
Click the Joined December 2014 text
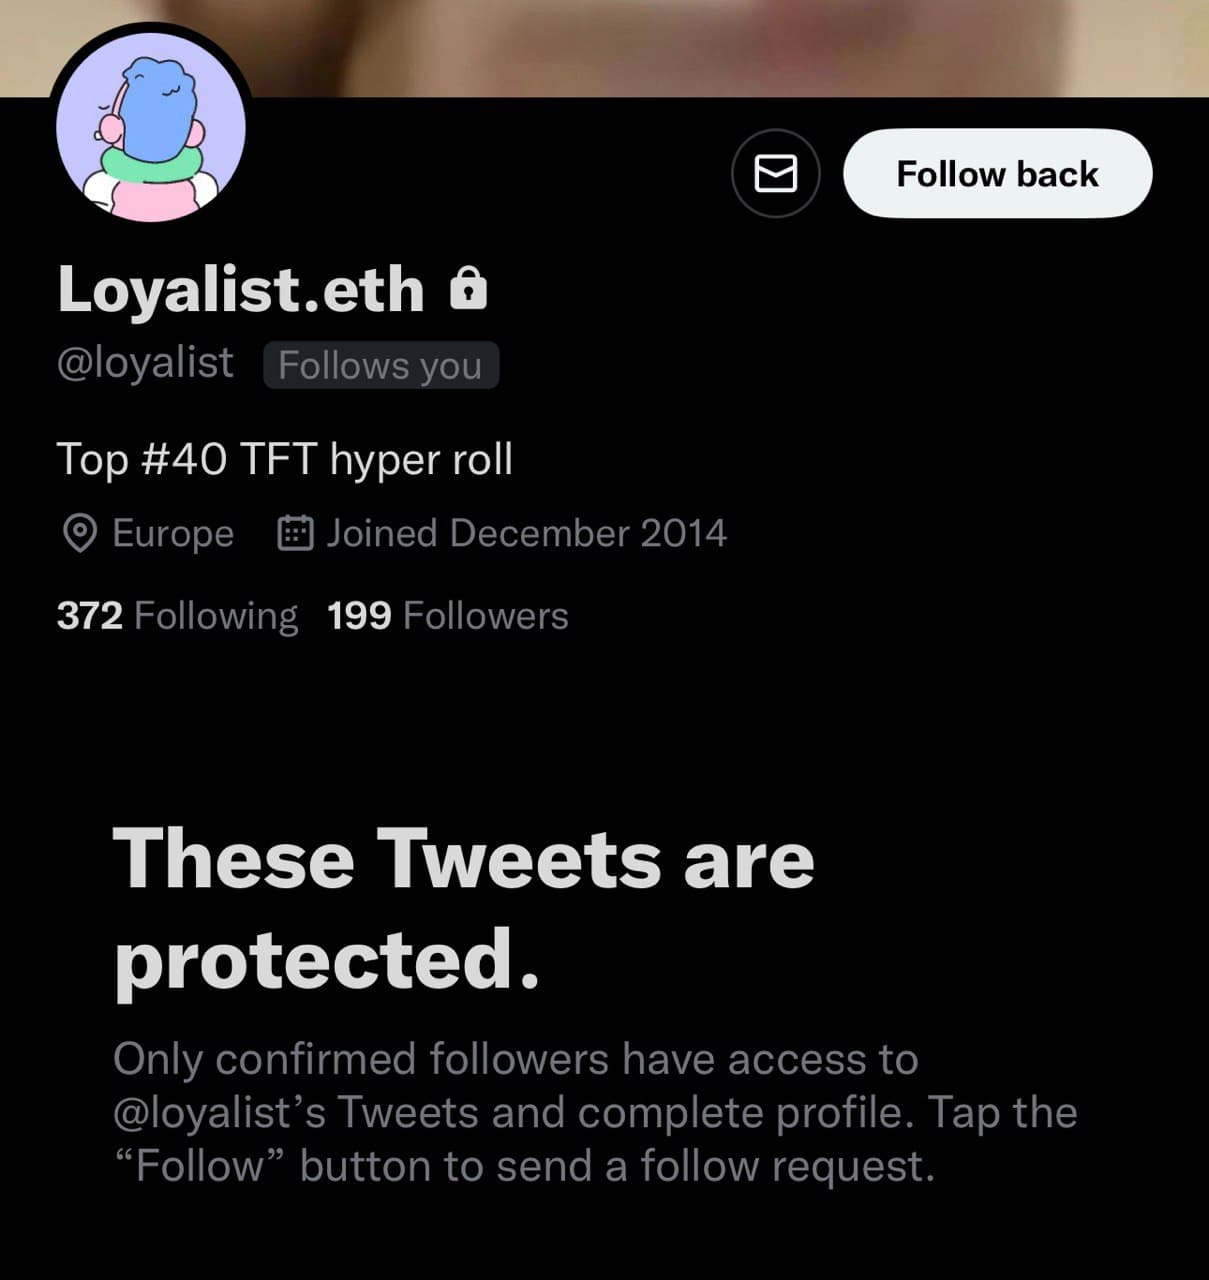point(526,533)
